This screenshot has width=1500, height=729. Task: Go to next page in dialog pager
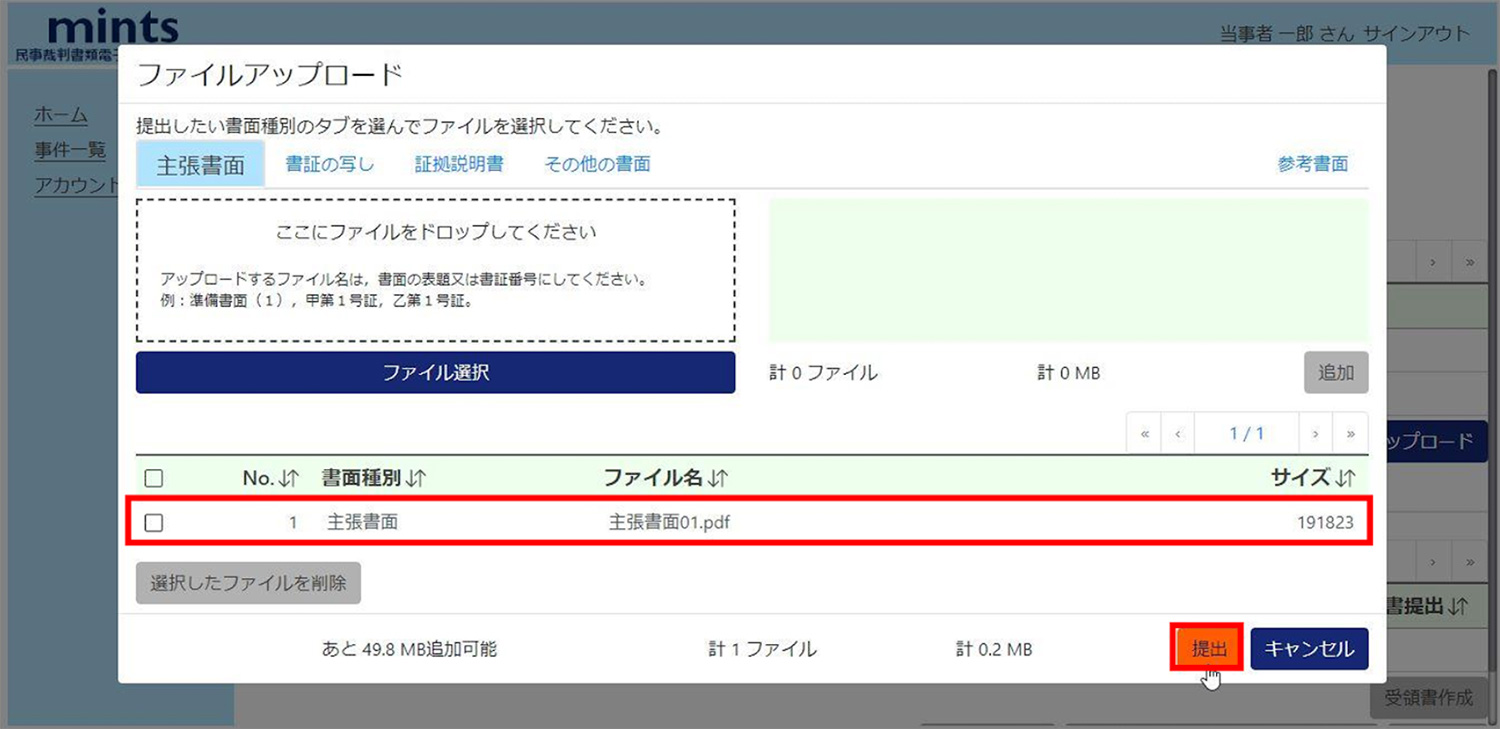[x=1316, y=434]
